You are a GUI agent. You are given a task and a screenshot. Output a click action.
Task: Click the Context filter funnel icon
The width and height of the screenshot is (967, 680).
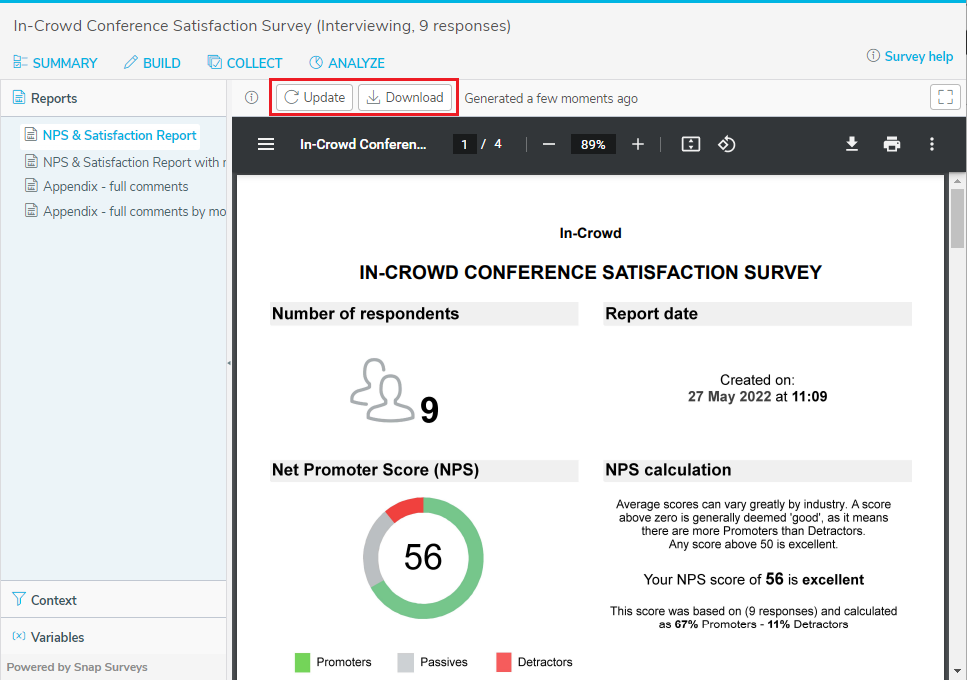point(19,599)
